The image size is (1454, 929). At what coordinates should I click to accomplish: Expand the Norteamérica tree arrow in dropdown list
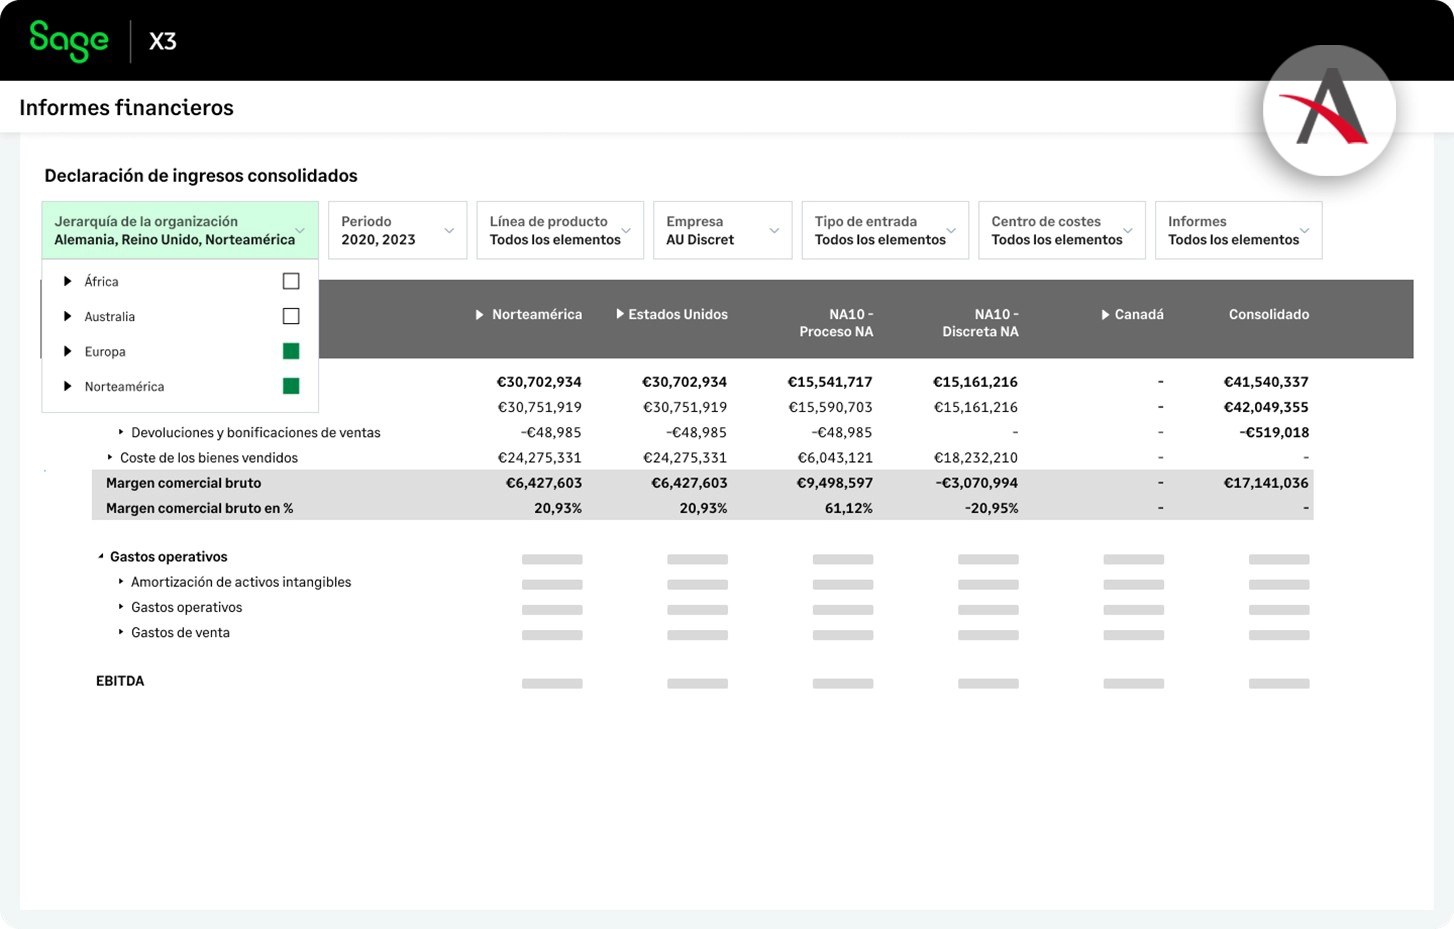[x=67, y=387]
